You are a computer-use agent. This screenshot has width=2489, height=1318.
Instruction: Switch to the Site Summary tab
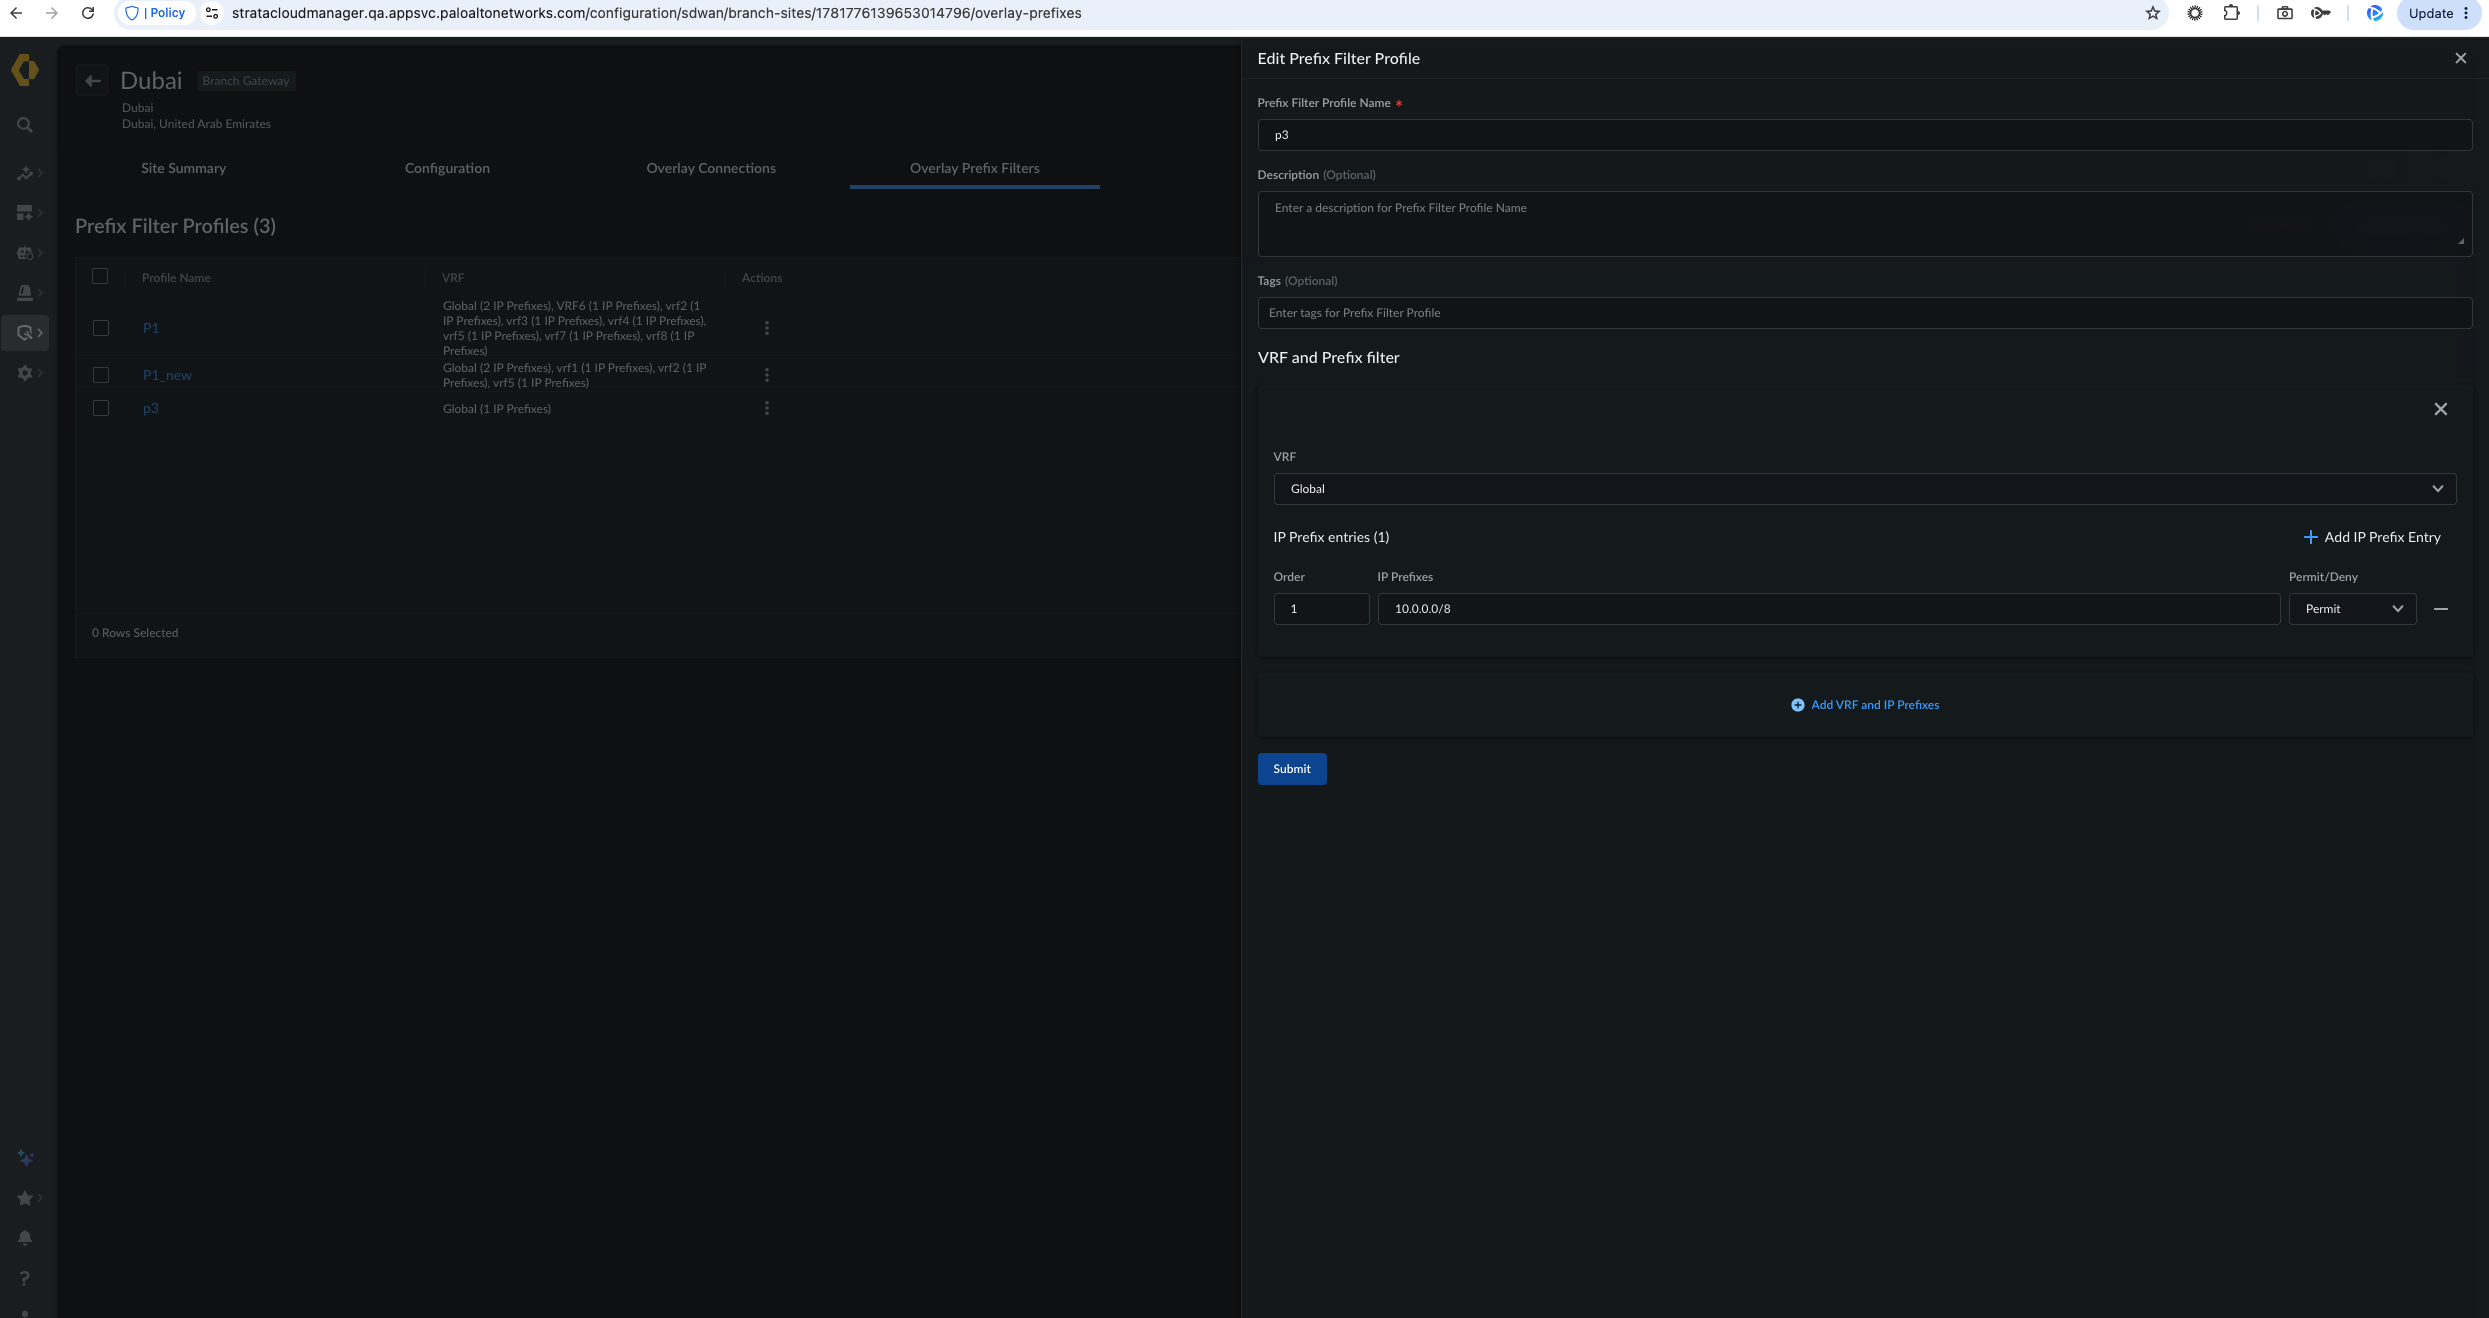[x=184, y=168]
